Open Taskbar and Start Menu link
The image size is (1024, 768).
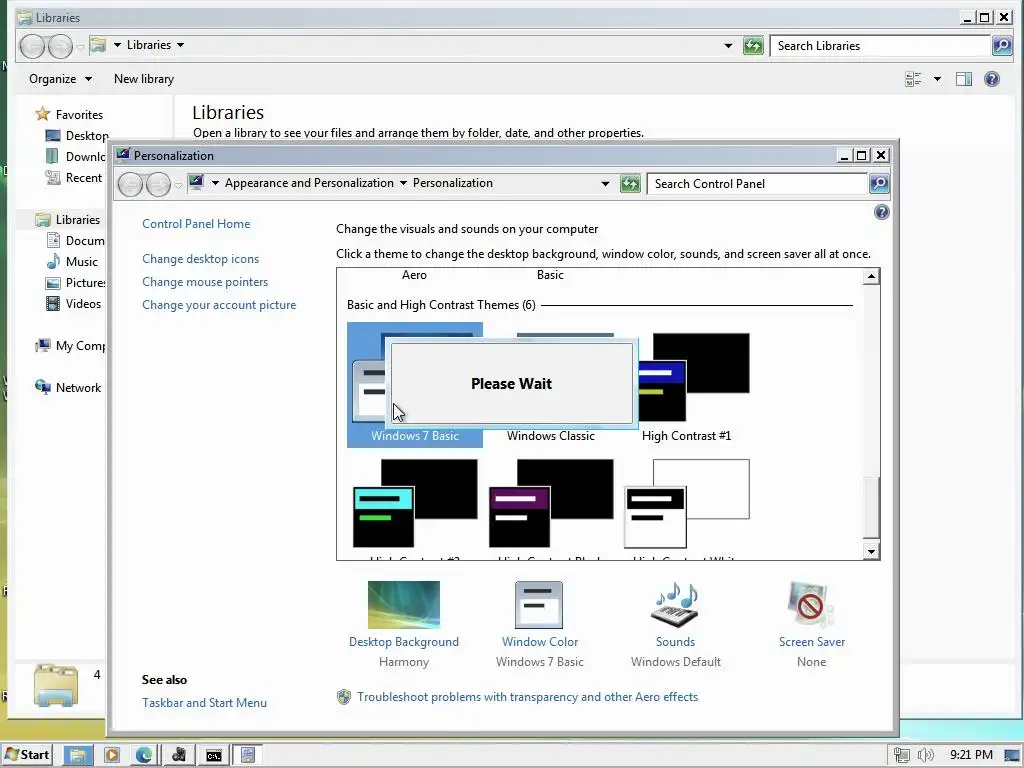point(204,703)
